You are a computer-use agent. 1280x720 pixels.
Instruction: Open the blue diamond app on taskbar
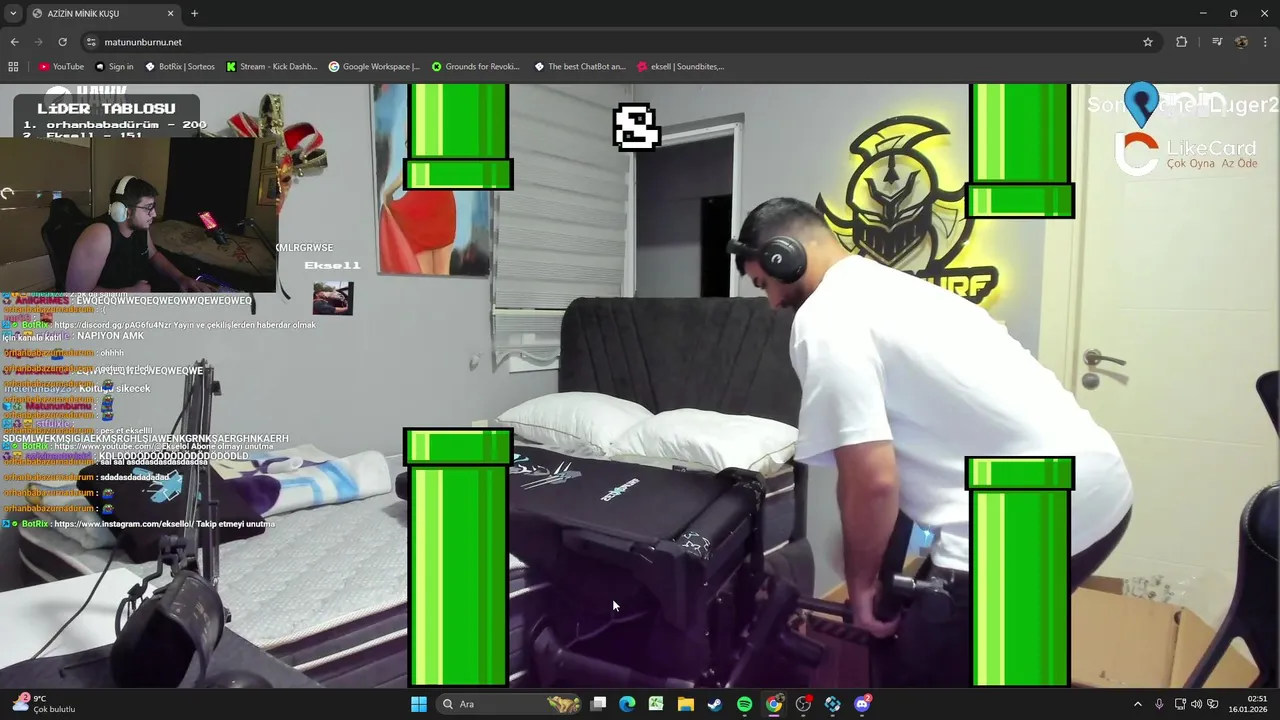(833, 704)
